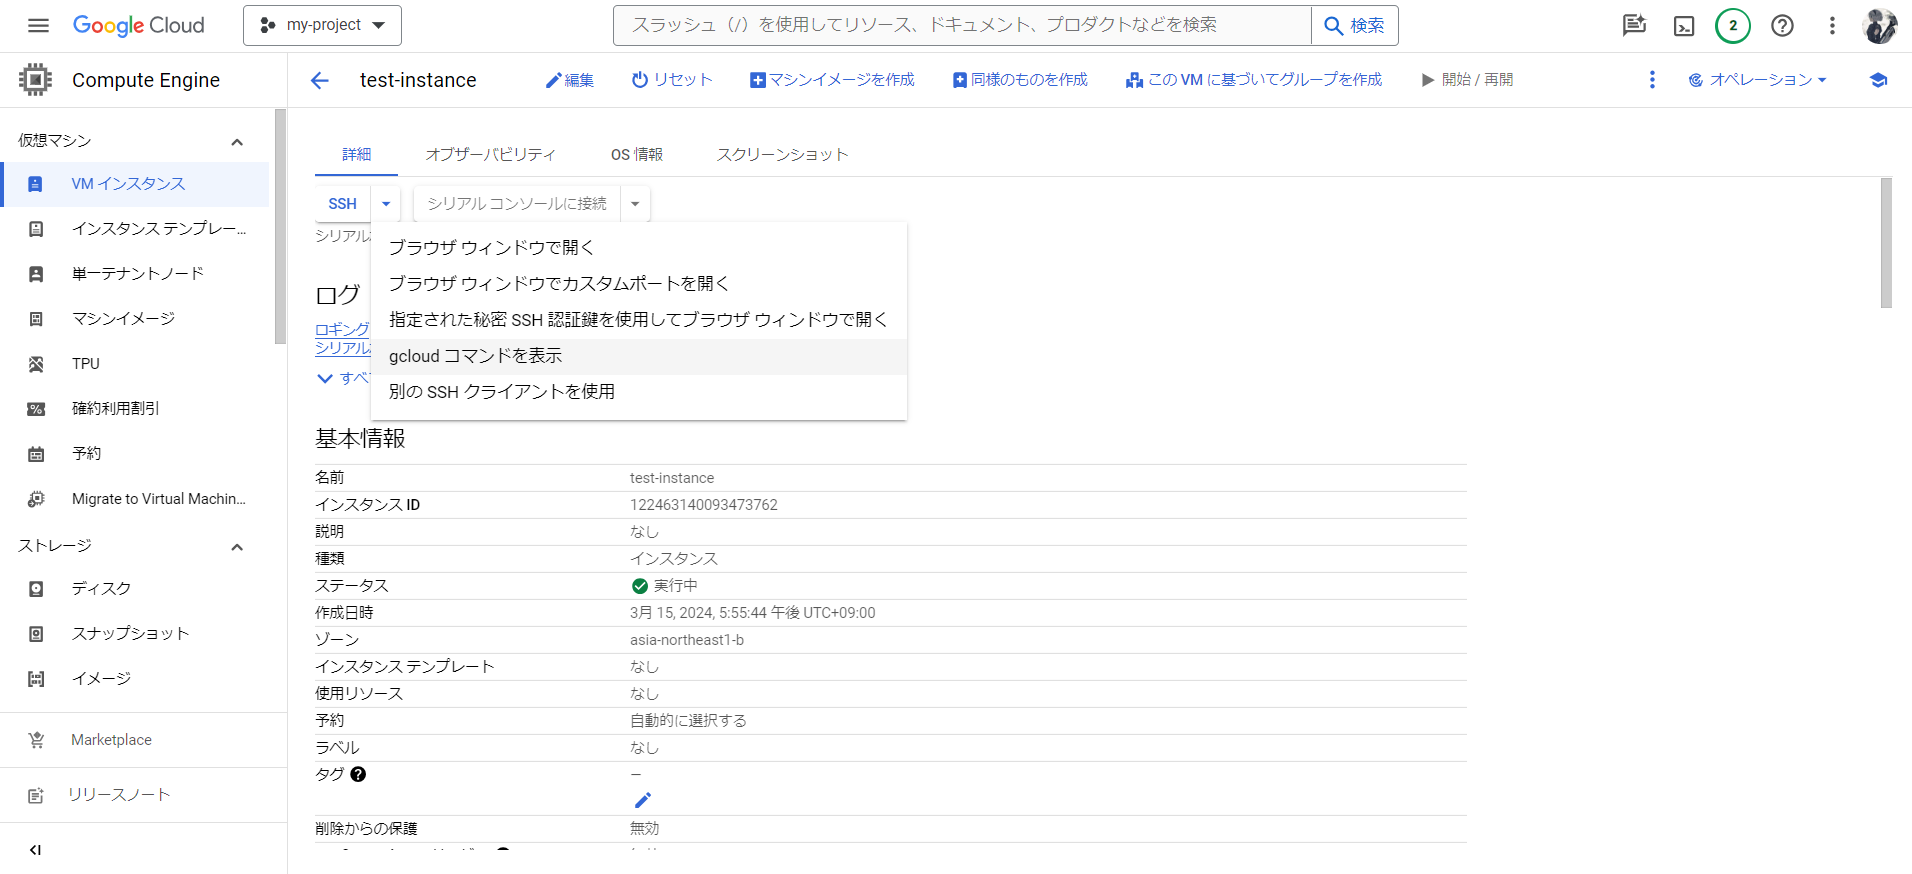Click 編集 edit button

coord(569,80)
